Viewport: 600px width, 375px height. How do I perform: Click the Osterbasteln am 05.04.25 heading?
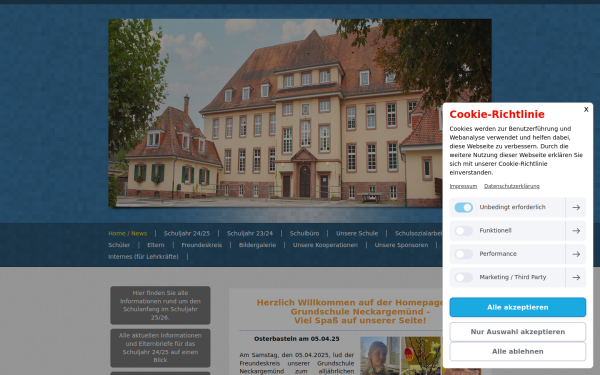click(x=297, y=339)
